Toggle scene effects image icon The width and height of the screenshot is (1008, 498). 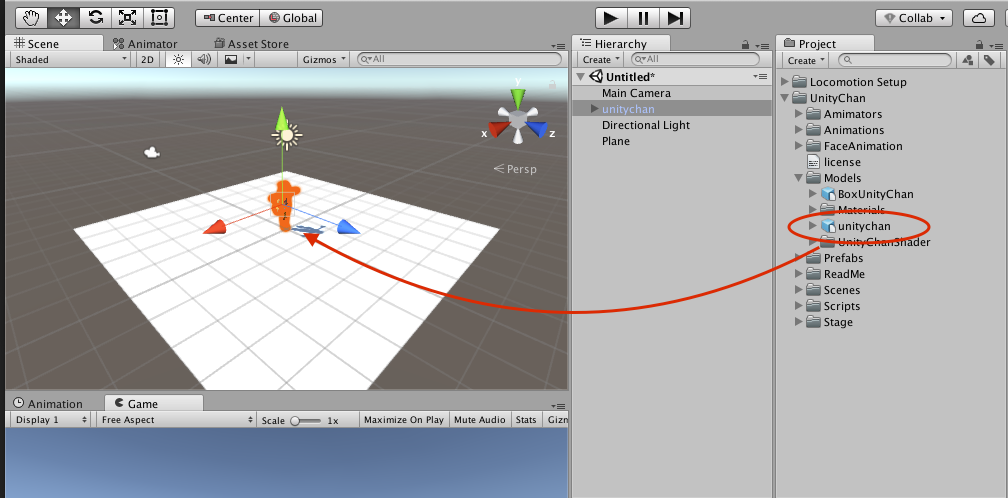pyautogui.click(x=230, y=59)
